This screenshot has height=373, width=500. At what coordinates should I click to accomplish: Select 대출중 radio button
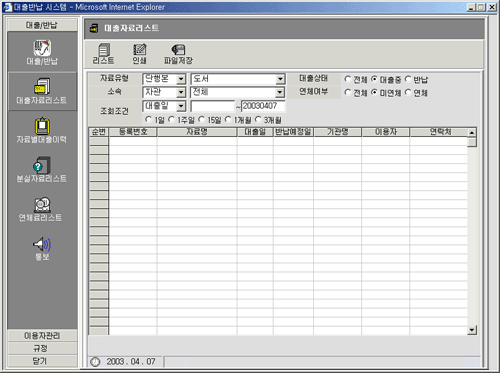point(374,79)
